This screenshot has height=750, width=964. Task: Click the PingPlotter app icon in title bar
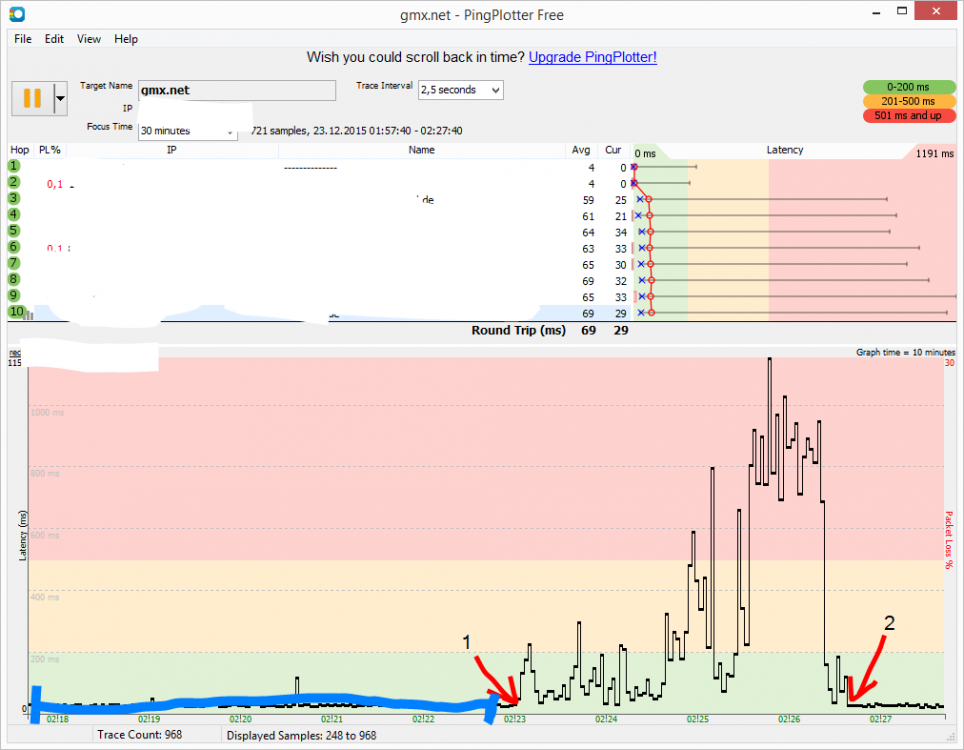(x=15, y=13)
